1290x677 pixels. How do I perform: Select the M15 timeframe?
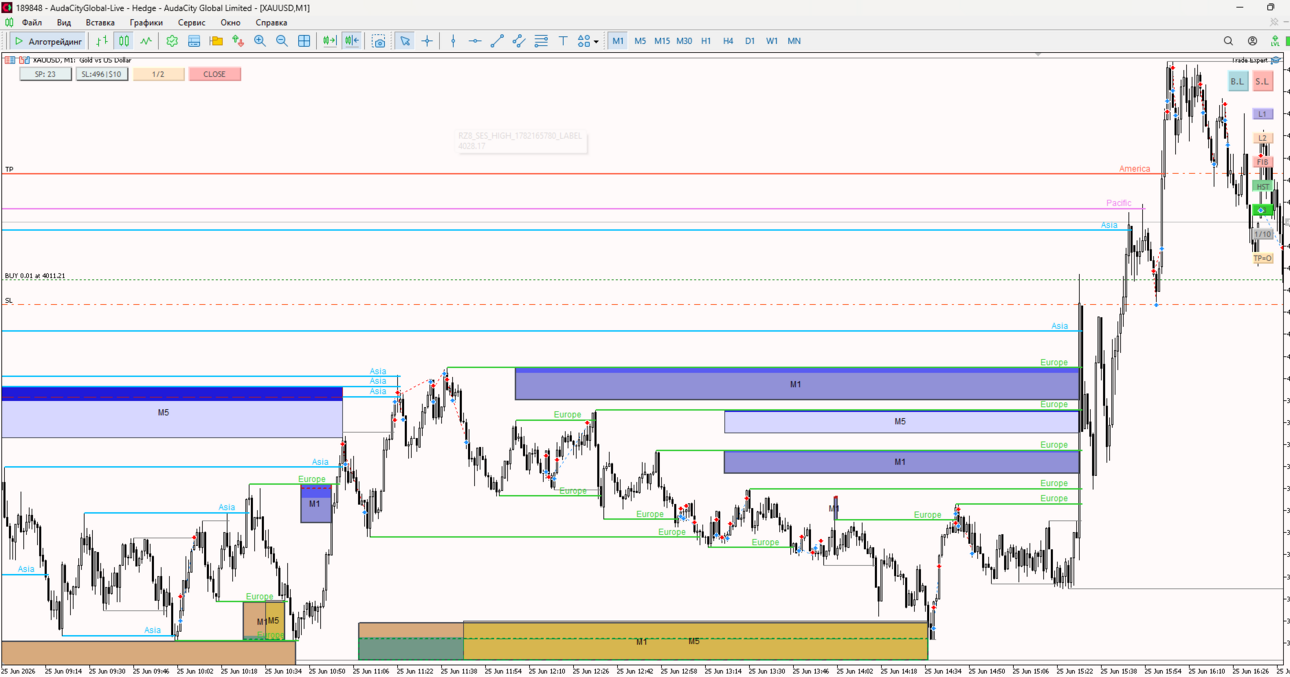[x=662, y=41]
